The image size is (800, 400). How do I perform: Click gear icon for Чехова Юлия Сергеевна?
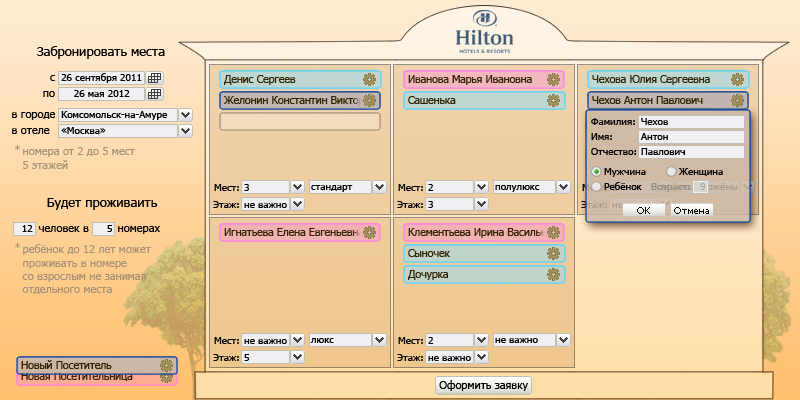point(737,79)
